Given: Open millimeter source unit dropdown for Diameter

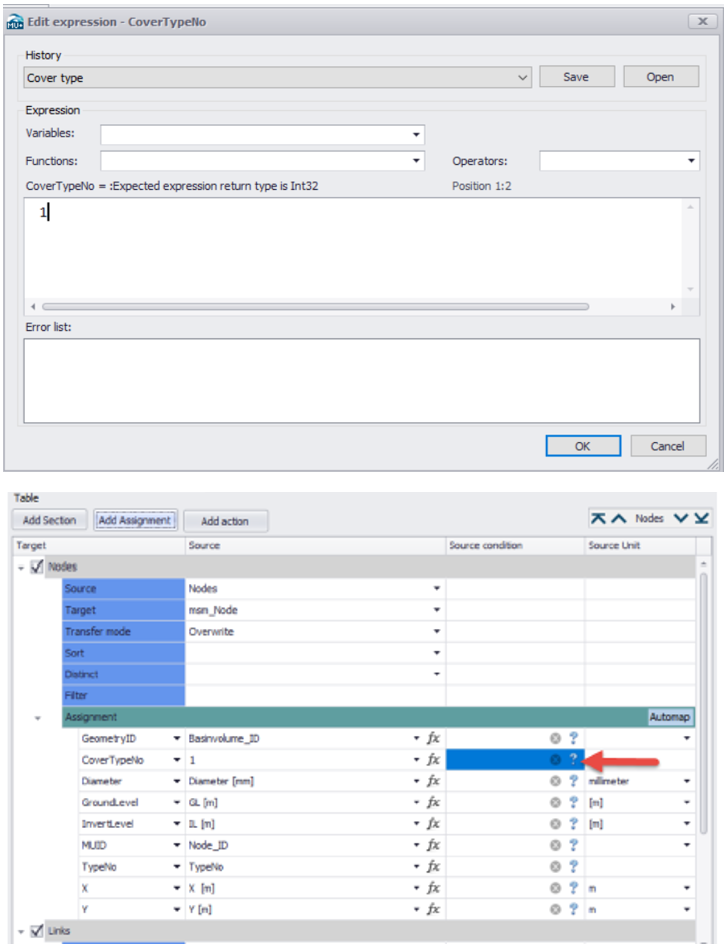Looking at the screenshot, I should (x=687, y=781).
